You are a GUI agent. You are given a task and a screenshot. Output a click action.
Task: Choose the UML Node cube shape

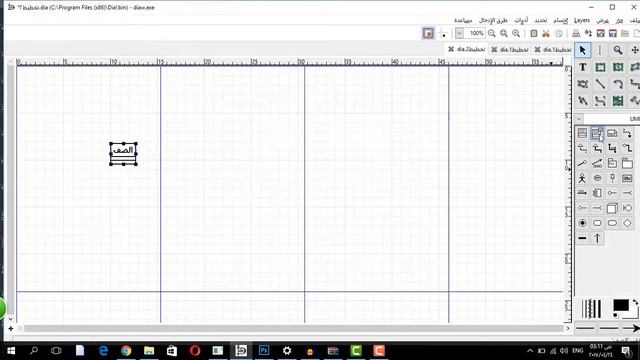612,208
